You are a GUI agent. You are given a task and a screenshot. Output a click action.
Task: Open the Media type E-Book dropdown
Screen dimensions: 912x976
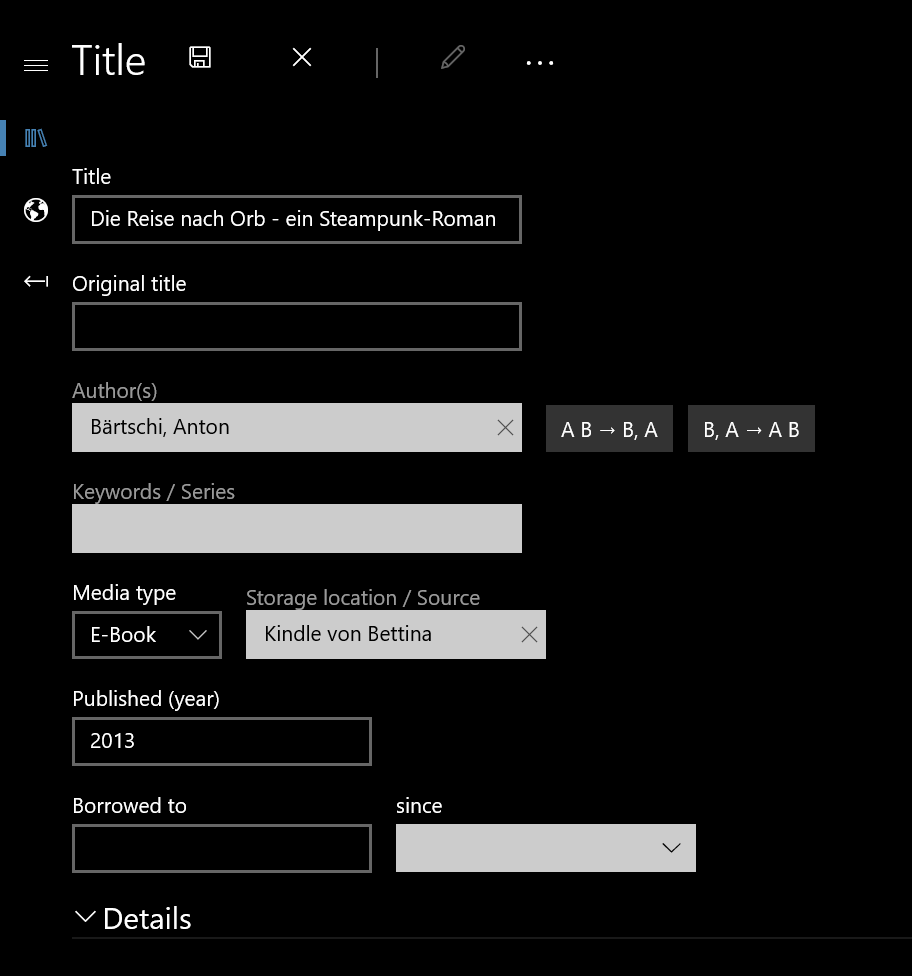[x=147, y=635]
